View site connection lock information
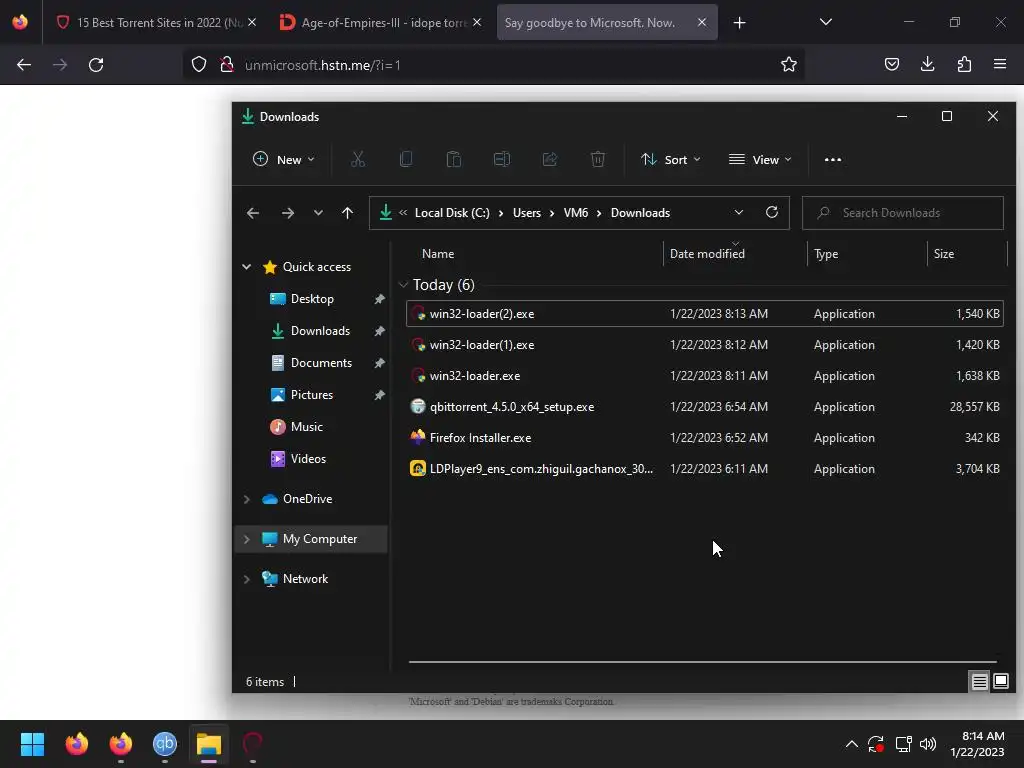The width and height of the screenshot is (1024, 768). pos(227,65)
